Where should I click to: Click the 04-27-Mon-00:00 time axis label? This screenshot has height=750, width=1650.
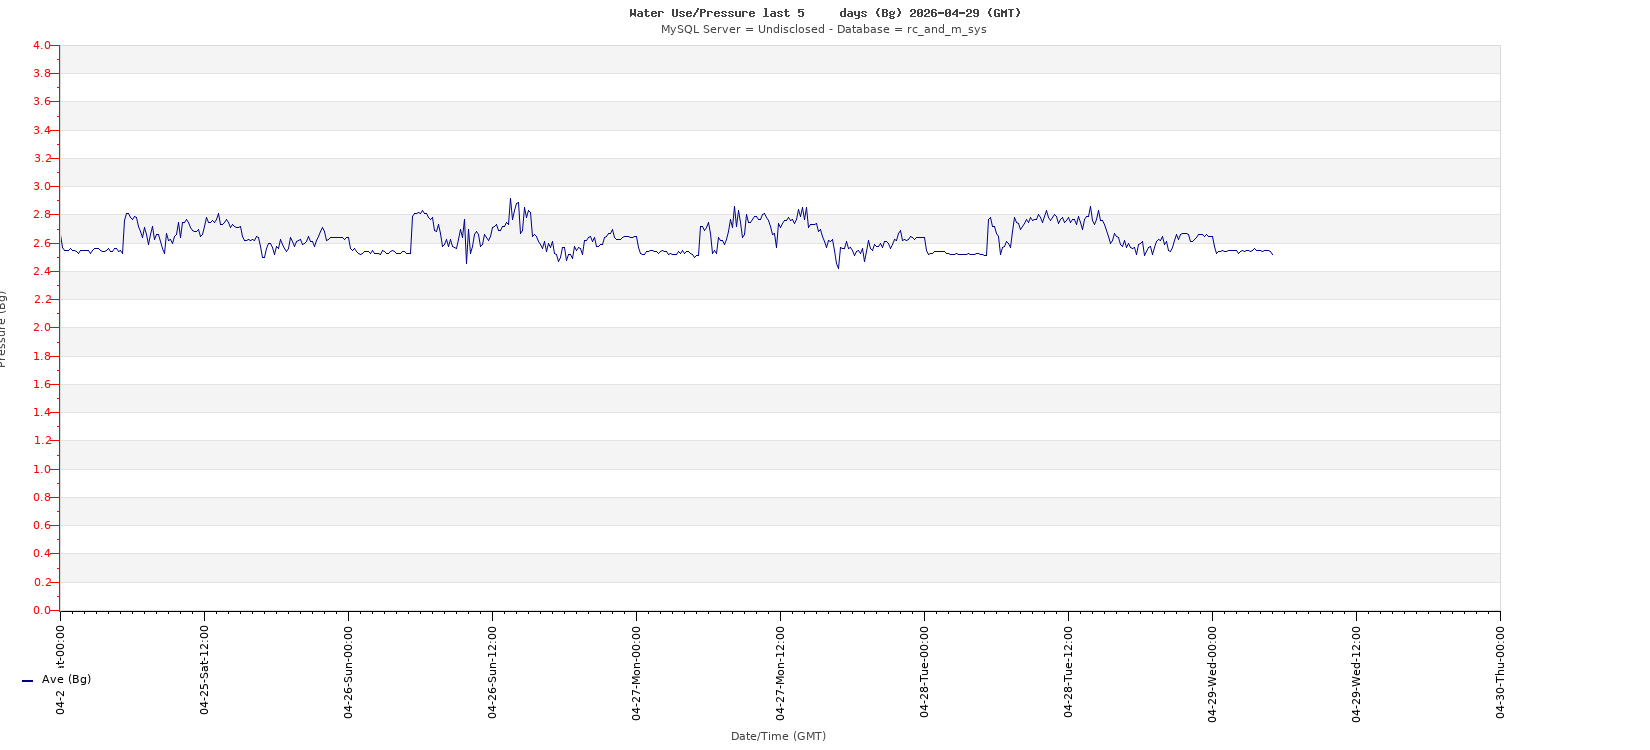[x=636, y=671]
